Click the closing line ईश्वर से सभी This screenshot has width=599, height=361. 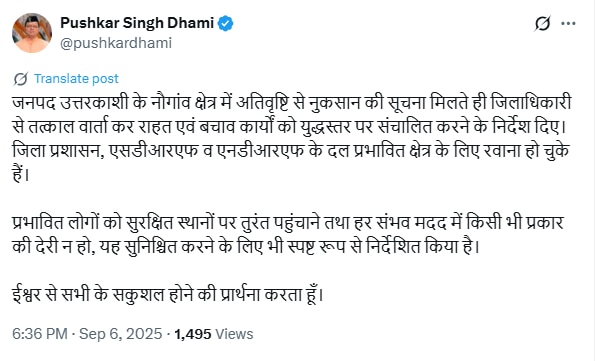tap(168, 295)
